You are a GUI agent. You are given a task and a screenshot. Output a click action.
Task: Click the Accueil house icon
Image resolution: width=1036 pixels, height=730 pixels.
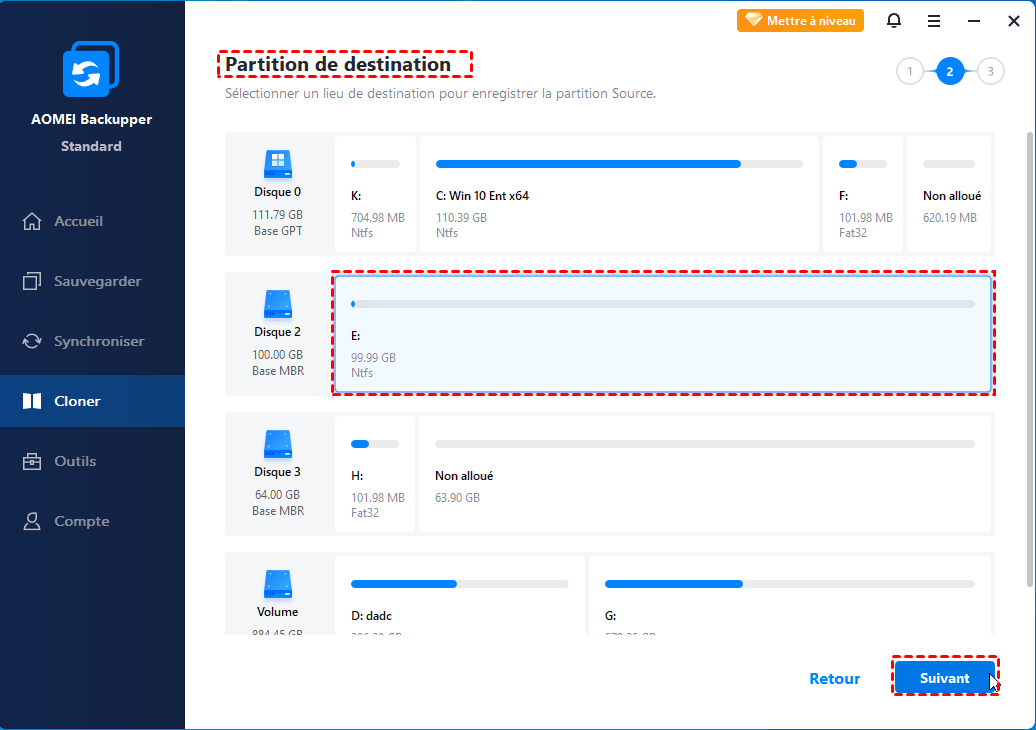[32, 221]
